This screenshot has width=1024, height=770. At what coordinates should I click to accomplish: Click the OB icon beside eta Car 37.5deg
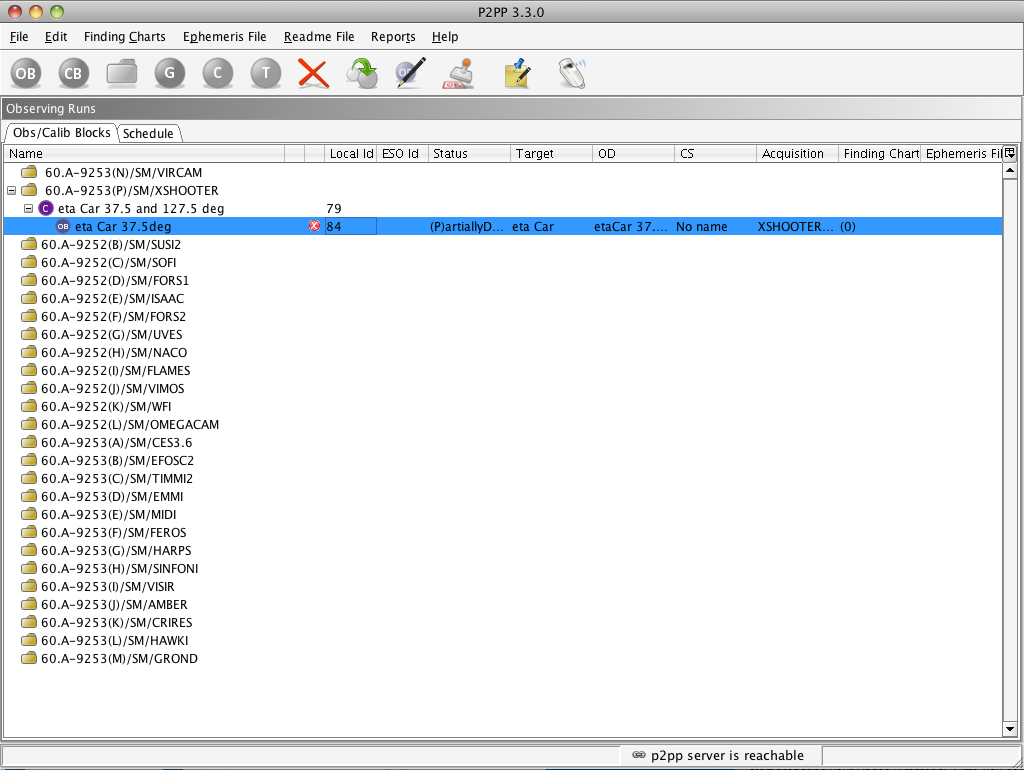63,227
